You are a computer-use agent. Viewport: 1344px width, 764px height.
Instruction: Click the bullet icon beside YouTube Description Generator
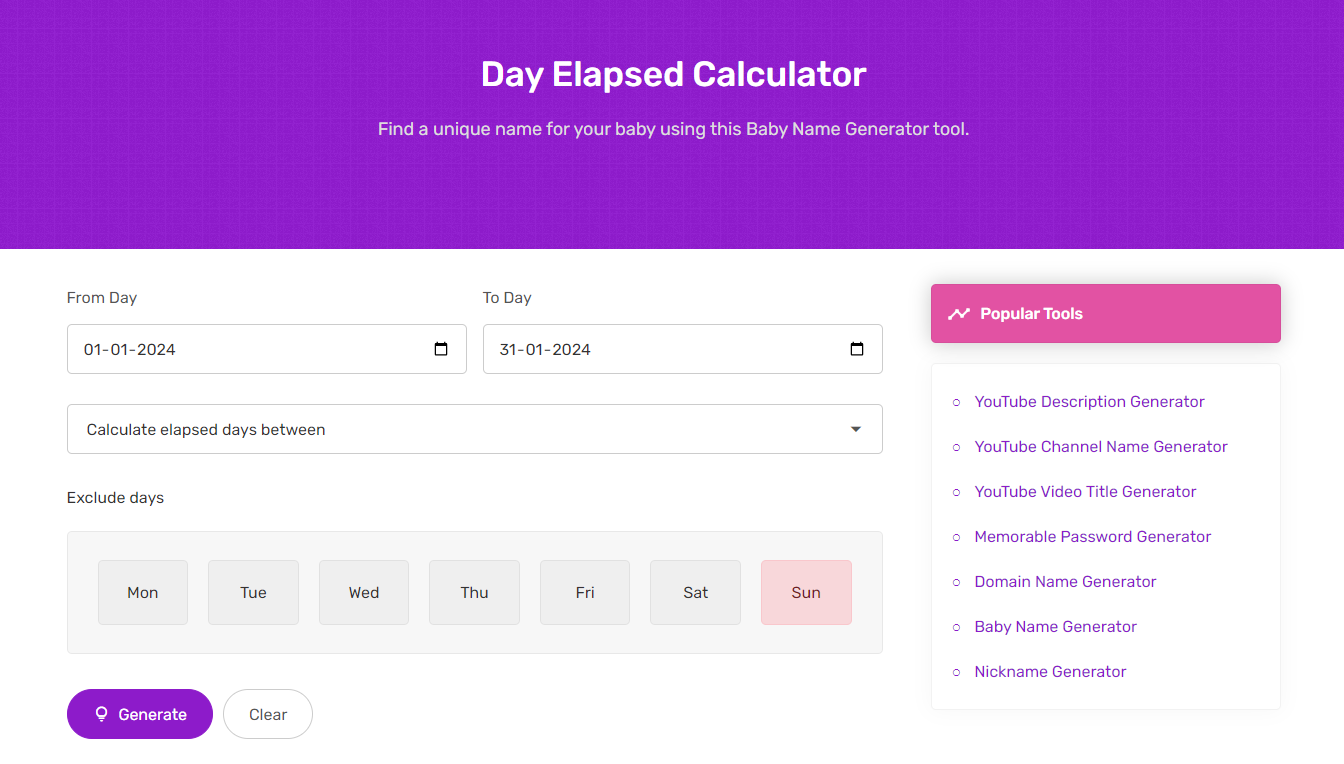(955, 402)
